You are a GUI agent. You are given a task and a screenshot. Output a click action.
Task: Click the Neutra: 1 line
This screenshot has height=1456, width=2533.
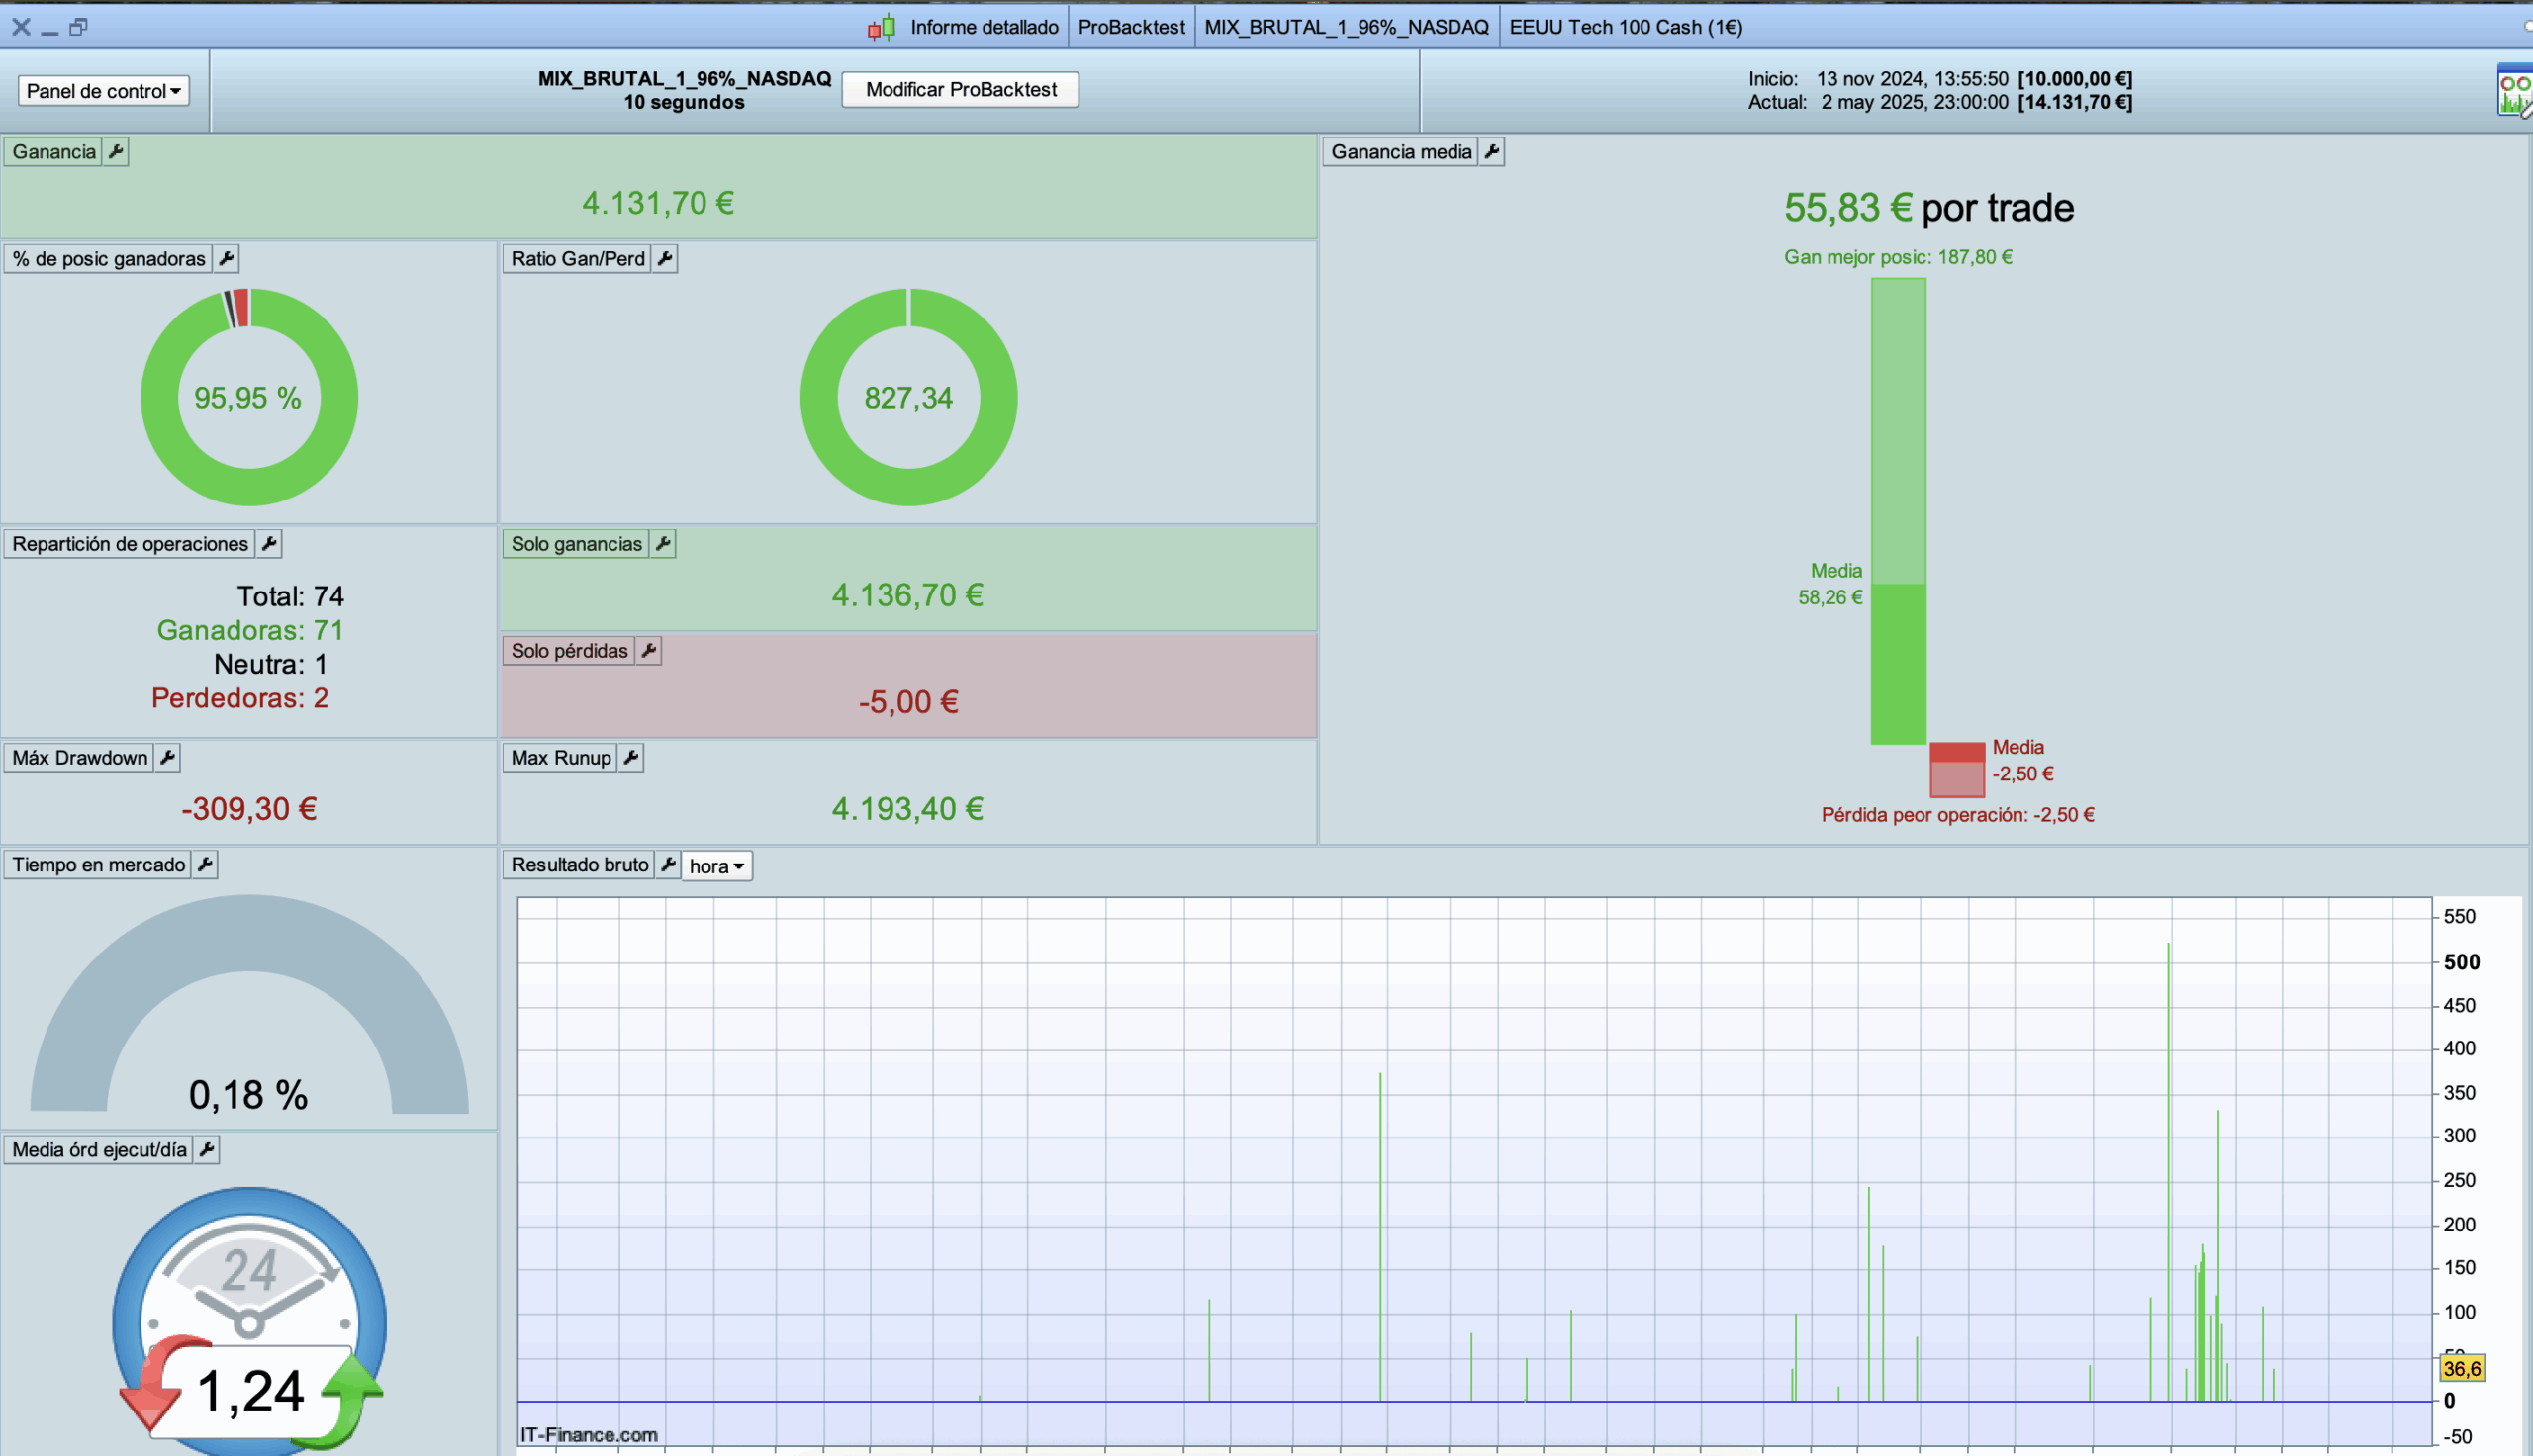click(270, 665)
